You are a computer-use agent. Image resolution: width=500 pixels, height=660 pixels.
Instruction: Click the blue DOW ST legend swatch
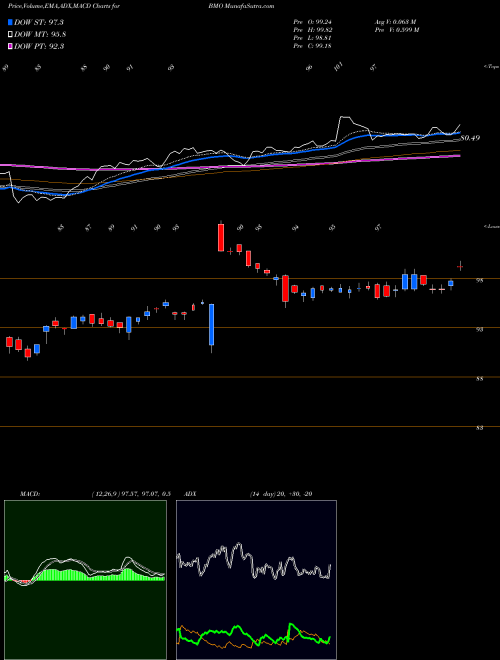coord(11,22)
